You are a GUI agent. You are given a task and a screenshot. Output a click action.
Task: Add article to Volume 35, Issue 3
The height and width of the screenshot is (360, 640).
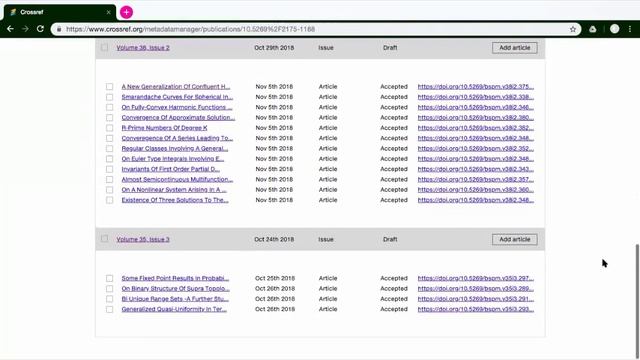[515, 239]
